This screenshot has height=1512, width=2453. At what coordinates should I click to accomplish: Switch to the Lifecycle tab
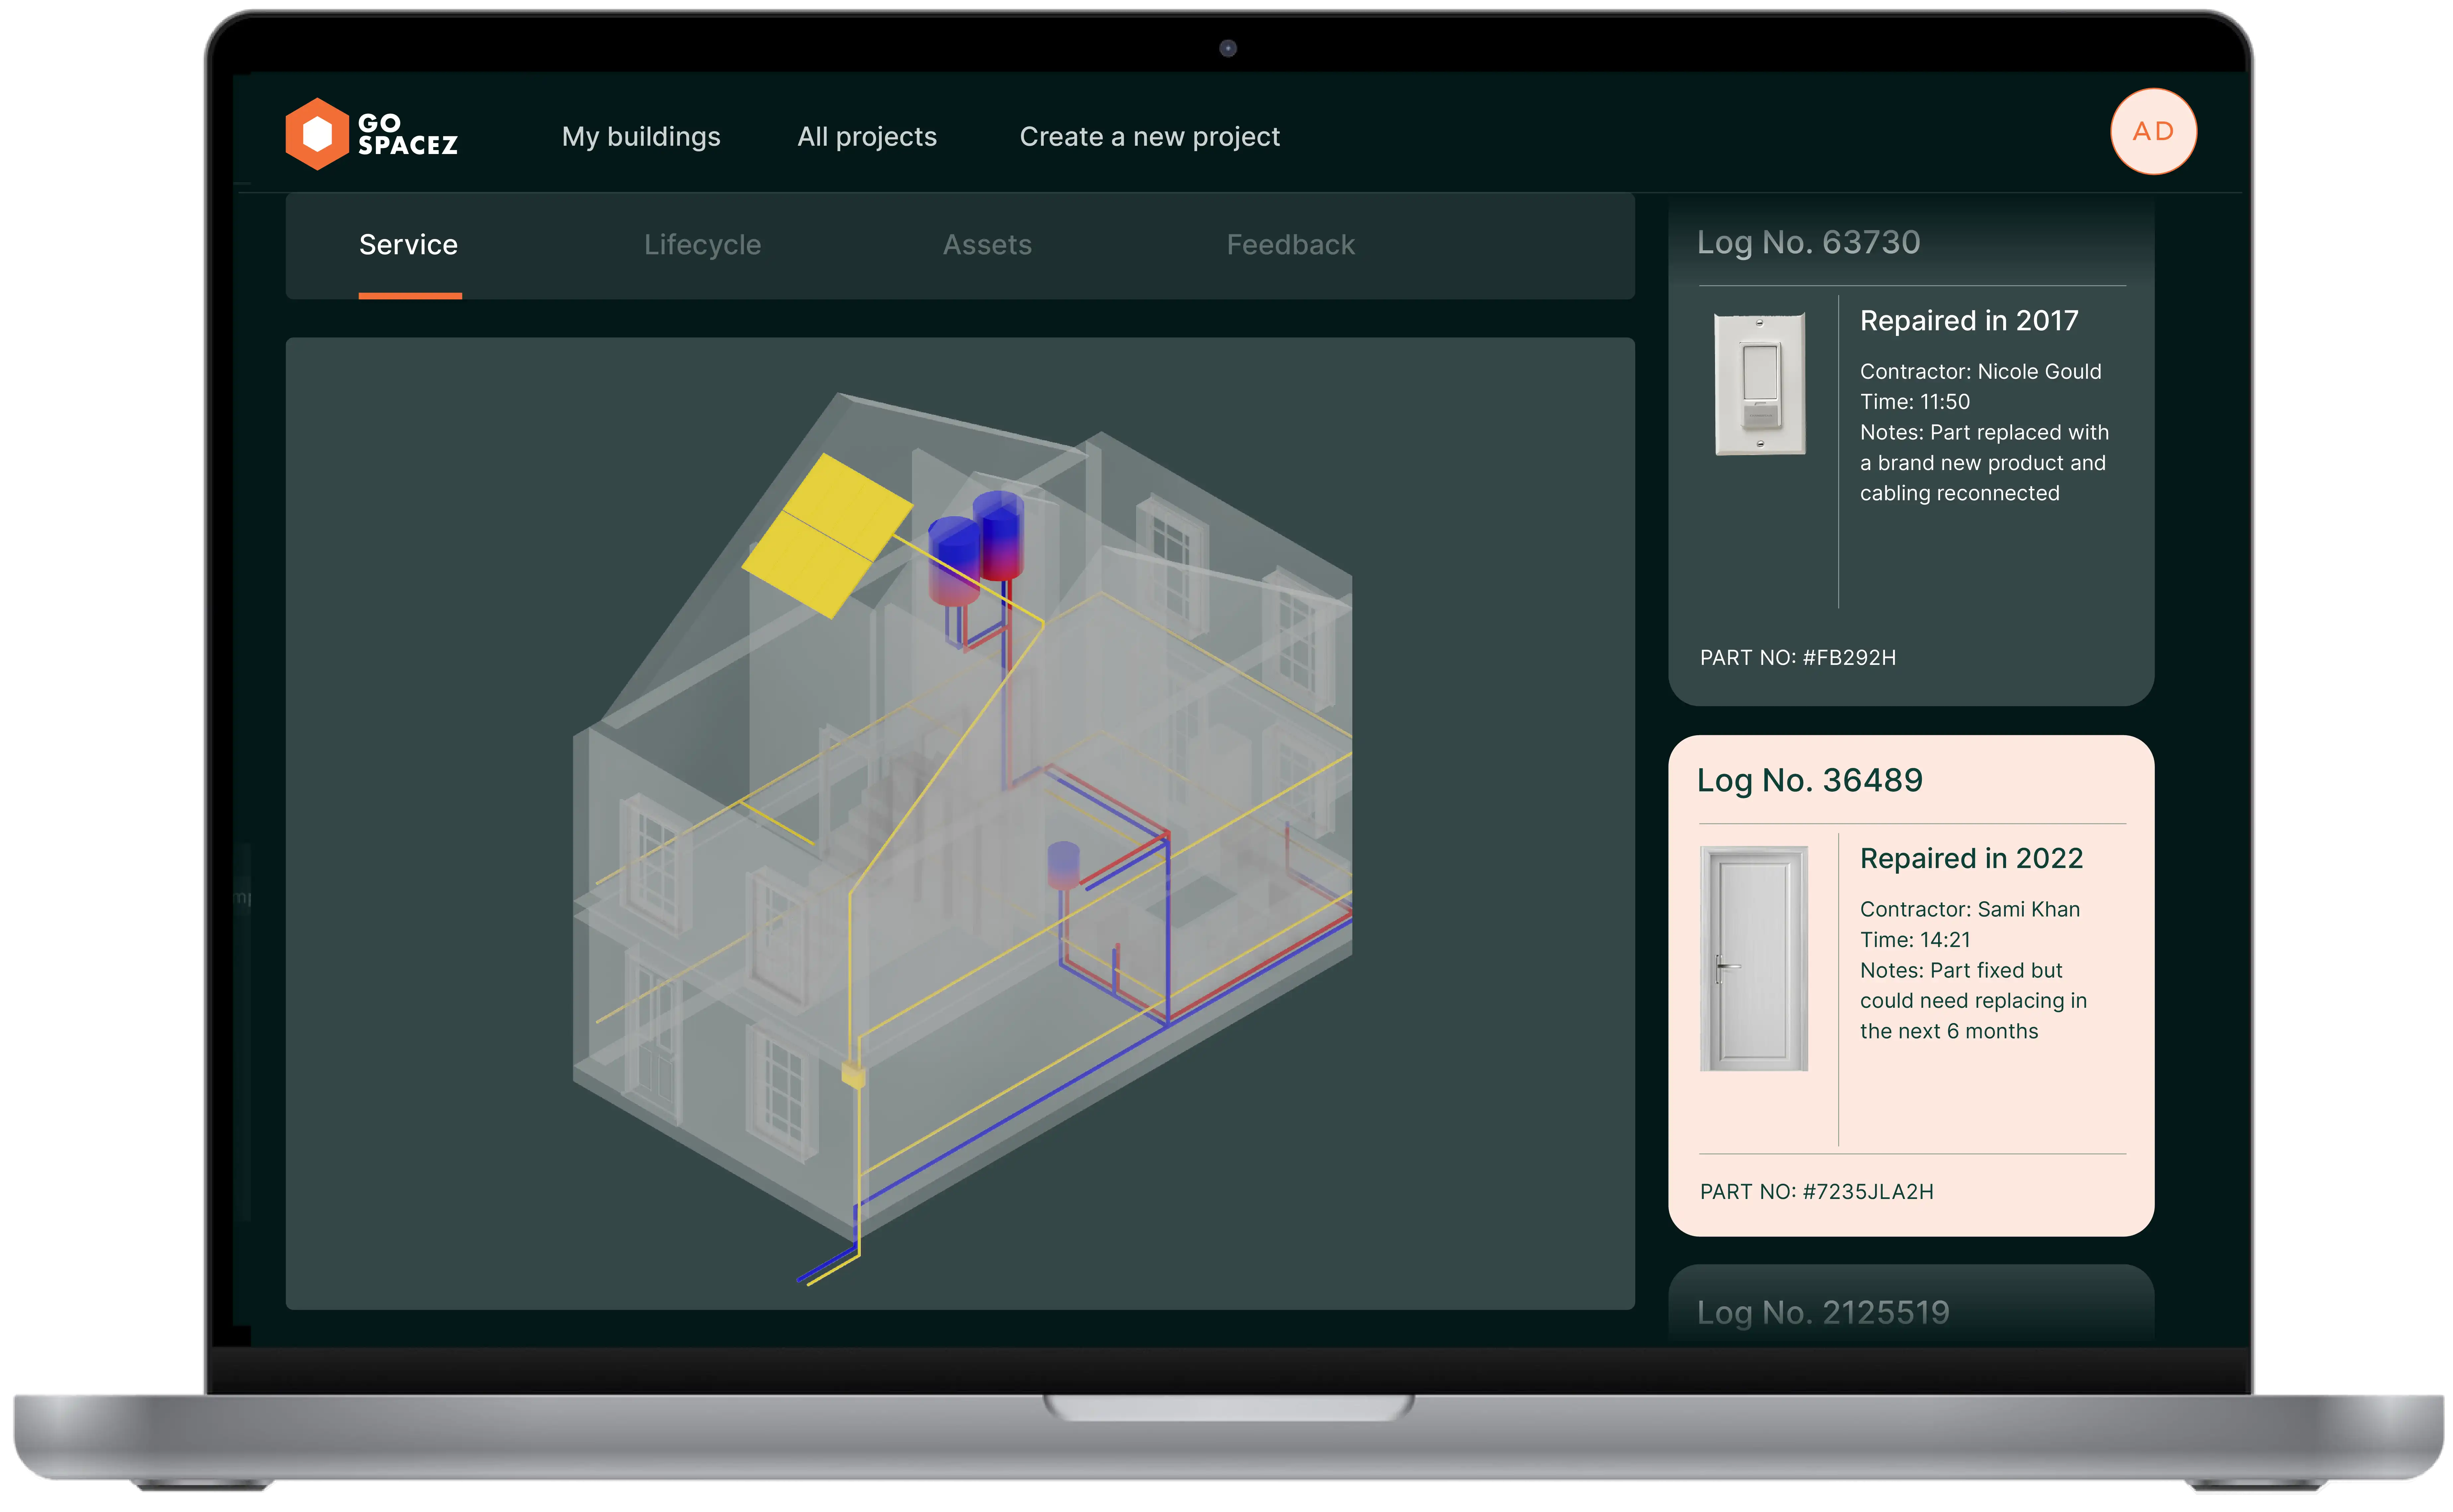coord(702,245)
